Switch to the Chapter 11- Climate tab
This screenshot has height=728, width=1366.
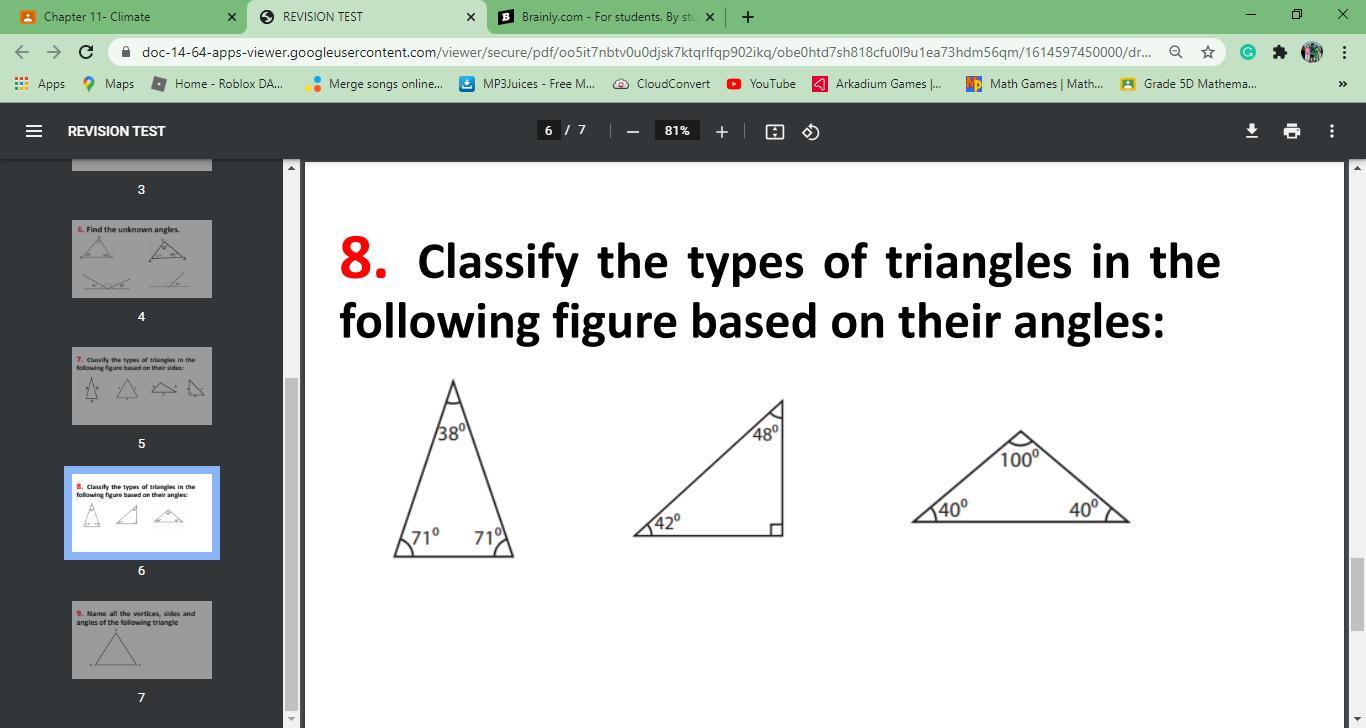[x=126, y=17]
